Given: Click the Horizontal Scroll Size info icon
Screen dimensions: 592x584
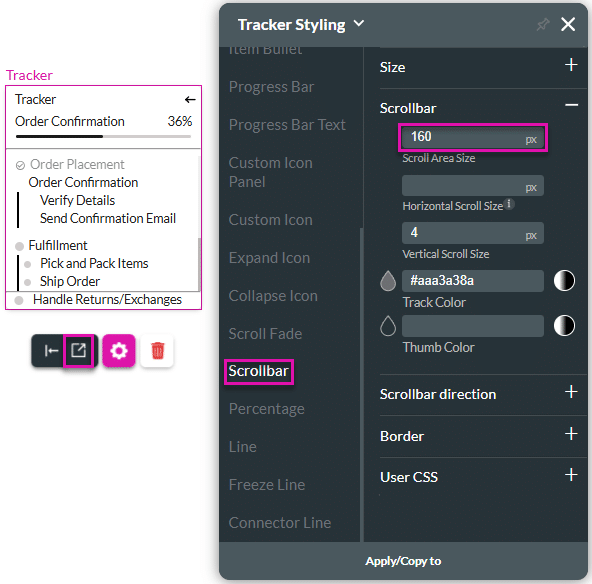Looking at the screenshot, I should pos(509,204).
